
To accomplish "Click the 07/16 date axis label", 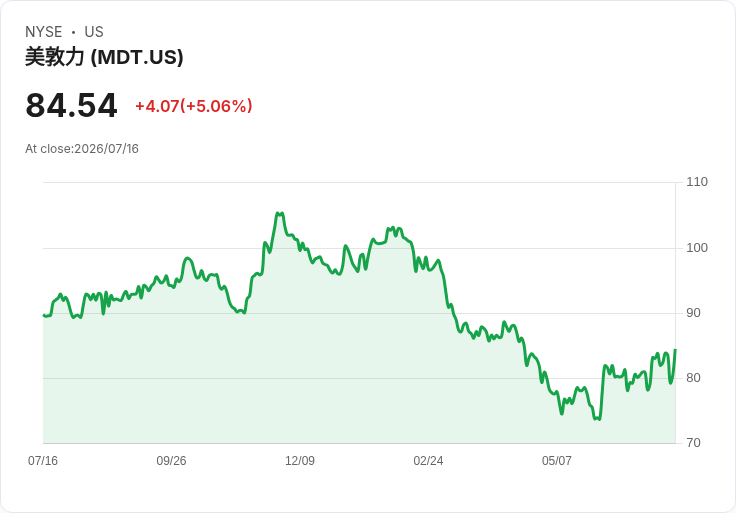I will 43,461.
